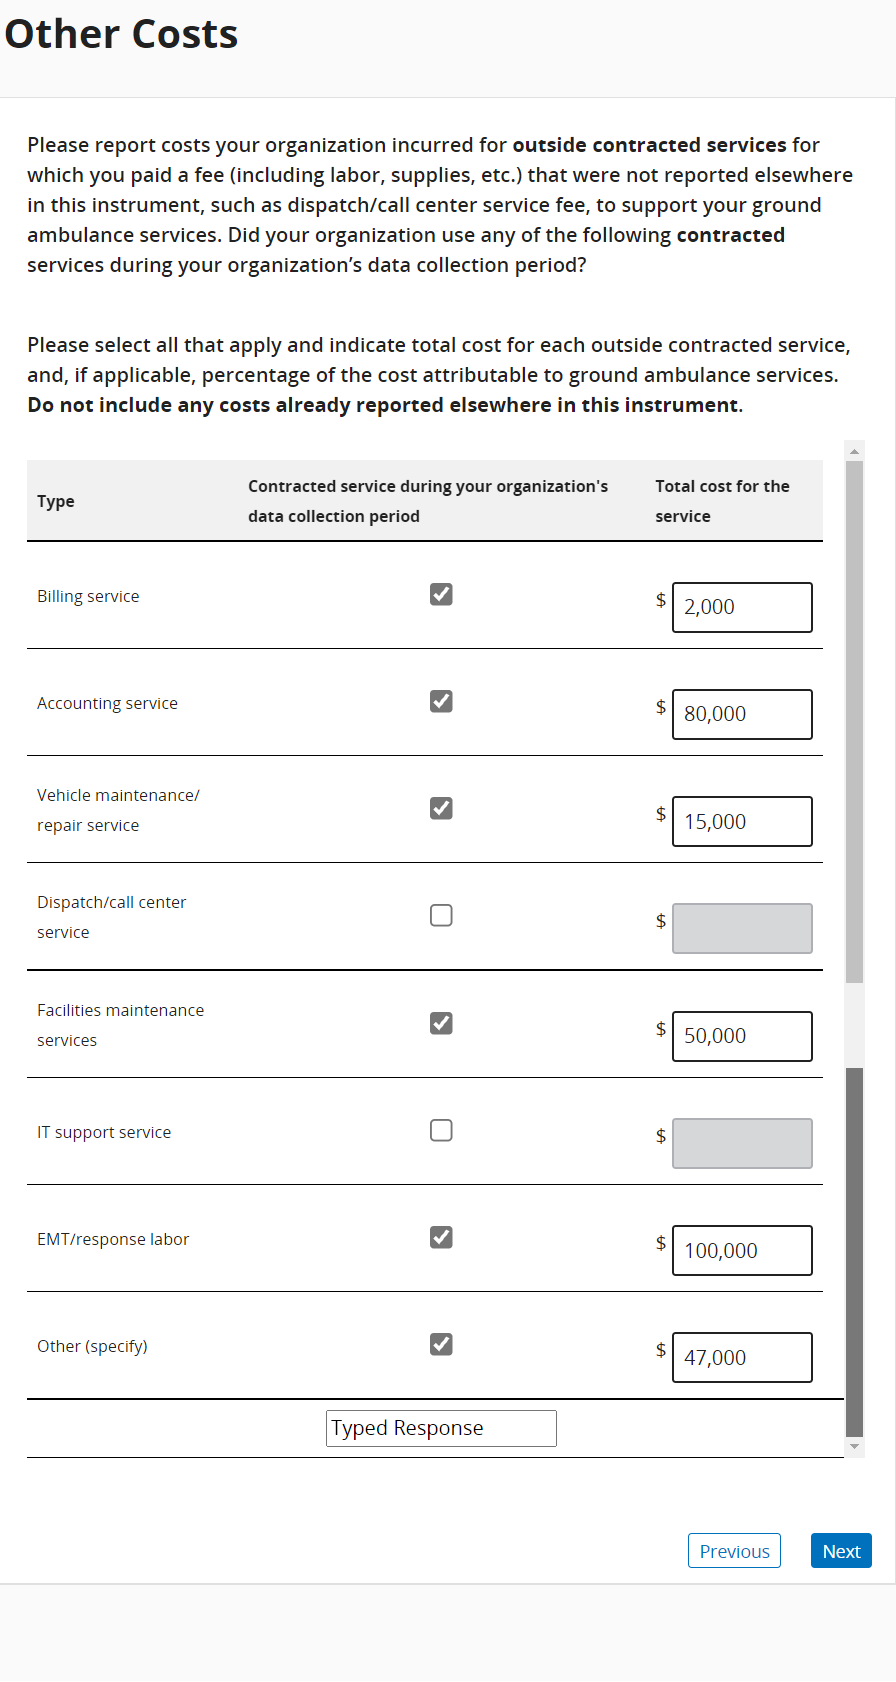Check the IT support service checkbox
The image size is (896, 1682).
tap(441, 1130)
